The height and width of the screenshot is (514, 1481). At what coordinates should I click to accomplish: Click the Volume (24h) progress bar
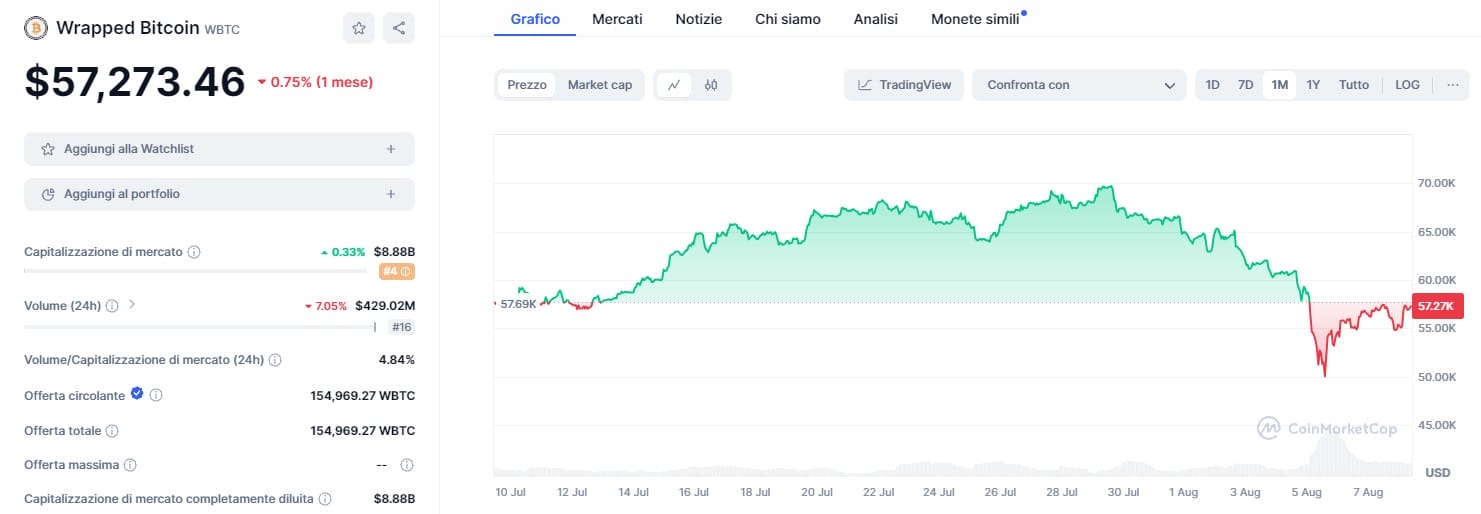[x=199, y=326]
